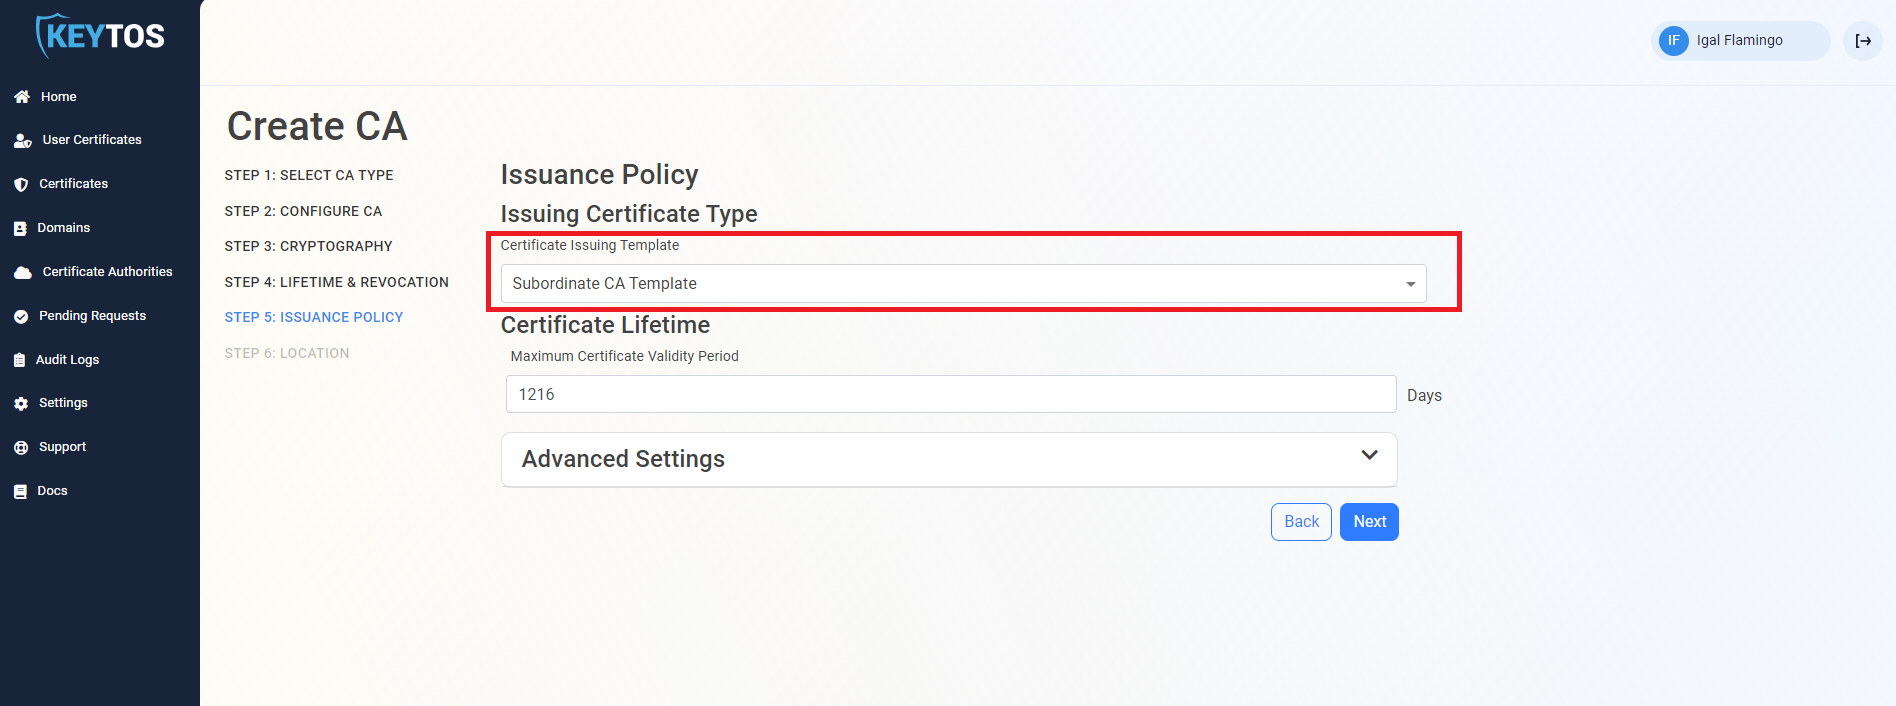1896x706 pixels.
Task: Go to Step 4: Lifetime & Revocation
Action: point(336,282)
